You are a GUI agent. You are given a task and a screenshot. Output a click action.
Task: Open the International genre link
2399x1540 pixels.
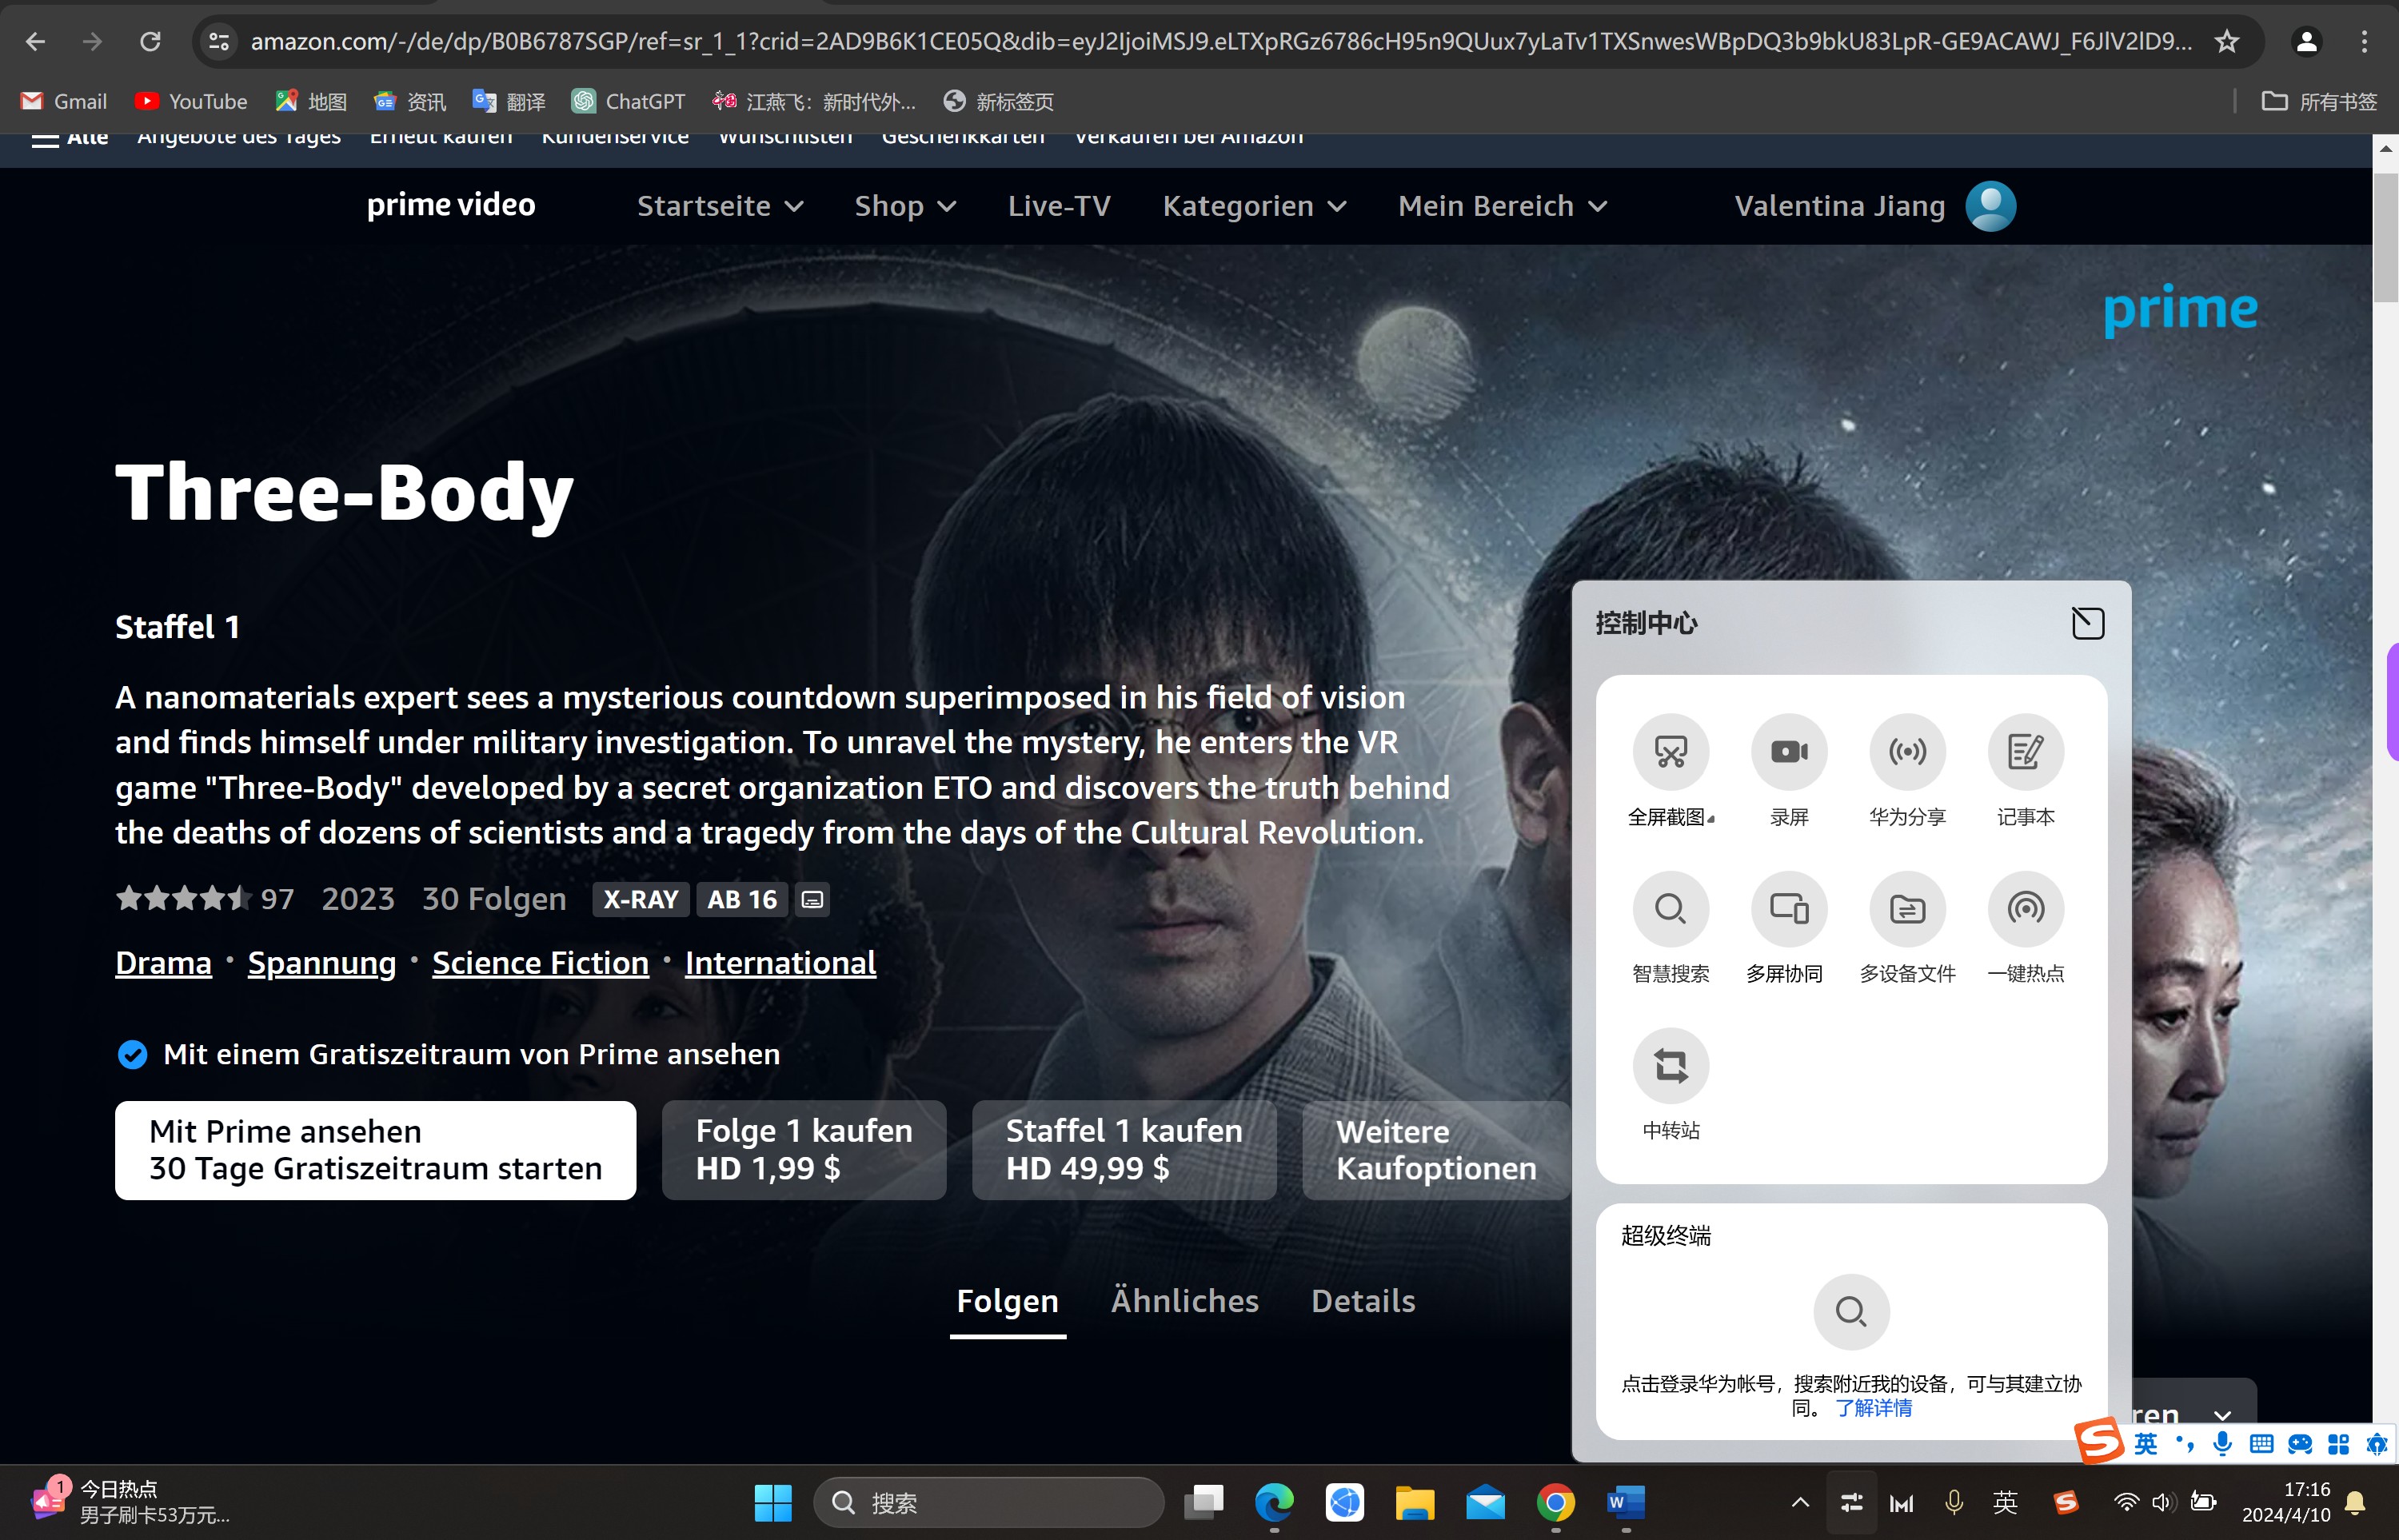point(780,963)
